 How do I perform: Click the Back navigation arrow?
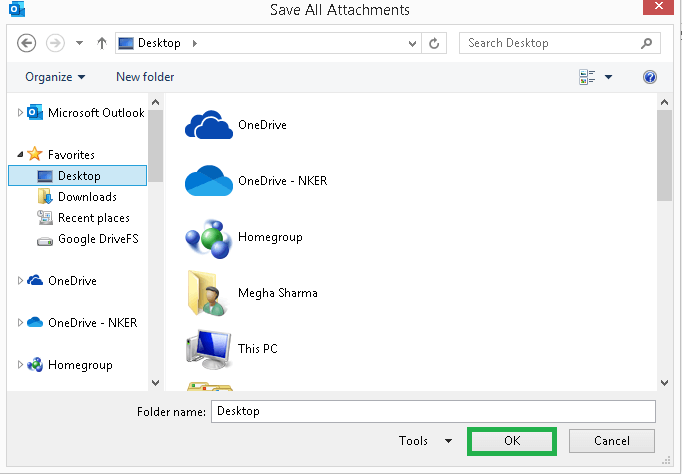point(26,43)
